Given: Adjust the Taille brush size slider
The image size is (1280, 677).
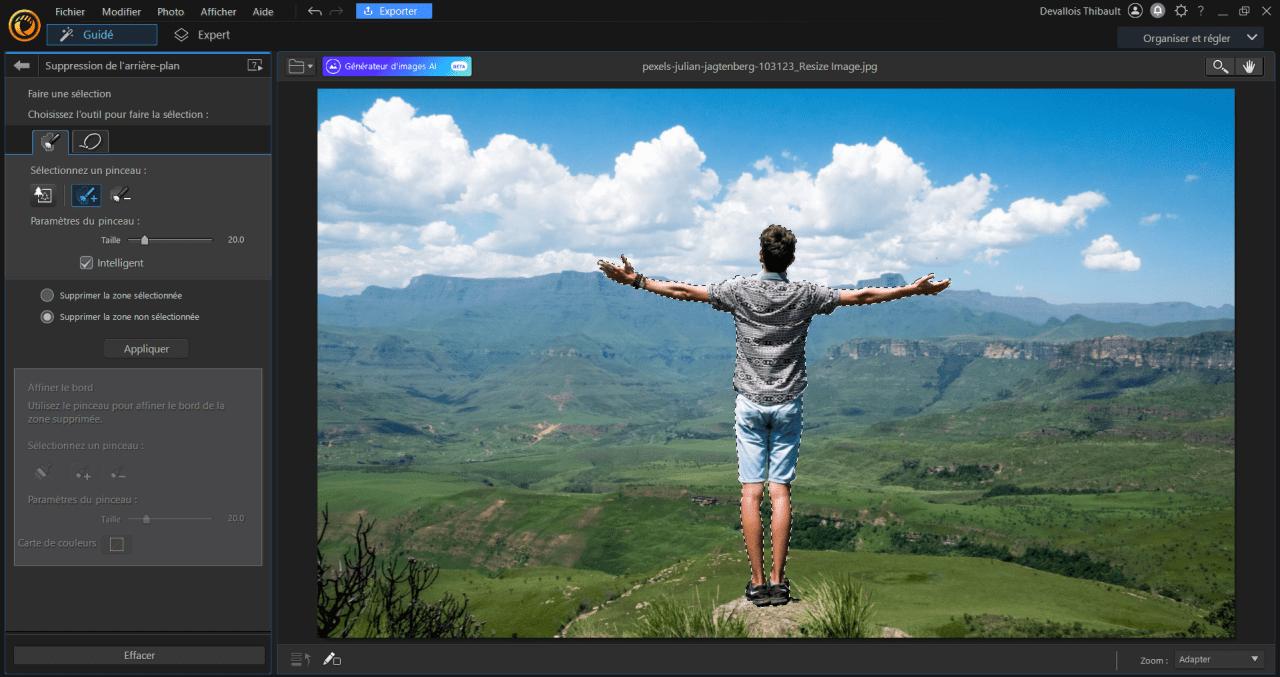Looking at the screenshot, I should (143, 240).
